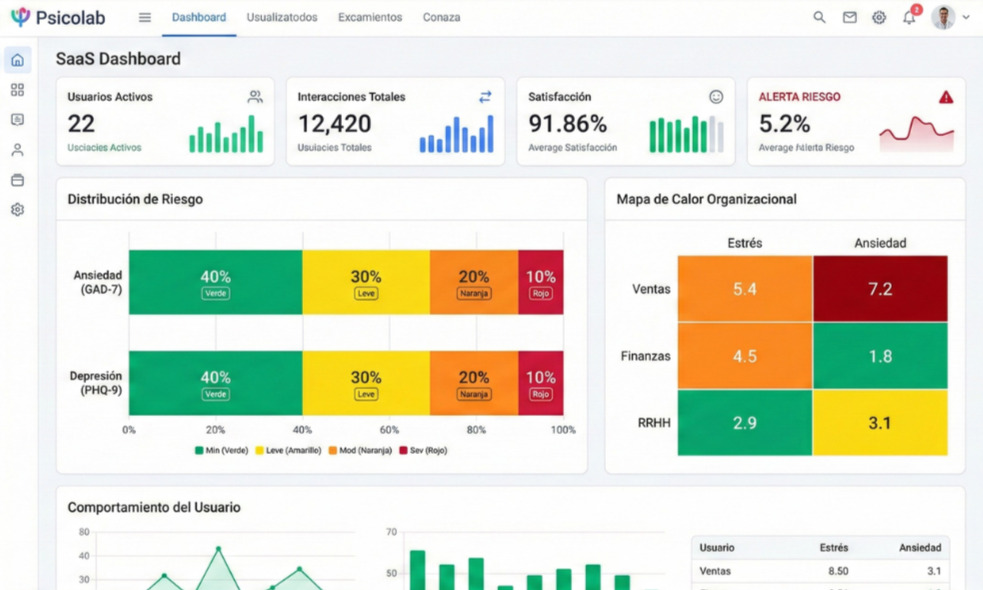Screen dimensions: 983x590
Task: Open the chat messages sidebar icon
Action: click(17, 120)
